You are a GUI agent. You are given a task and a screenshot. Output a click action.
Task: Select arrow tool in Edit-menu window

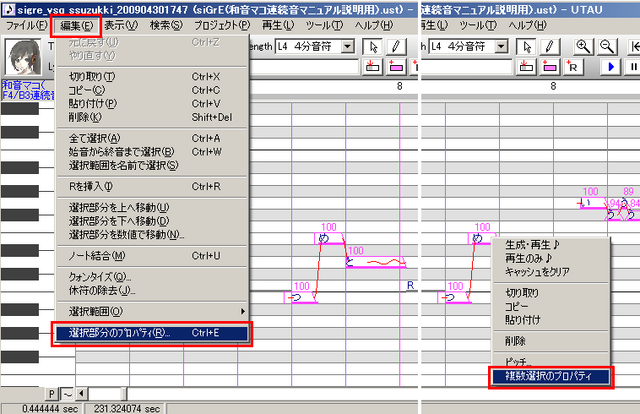click(373, 47)
